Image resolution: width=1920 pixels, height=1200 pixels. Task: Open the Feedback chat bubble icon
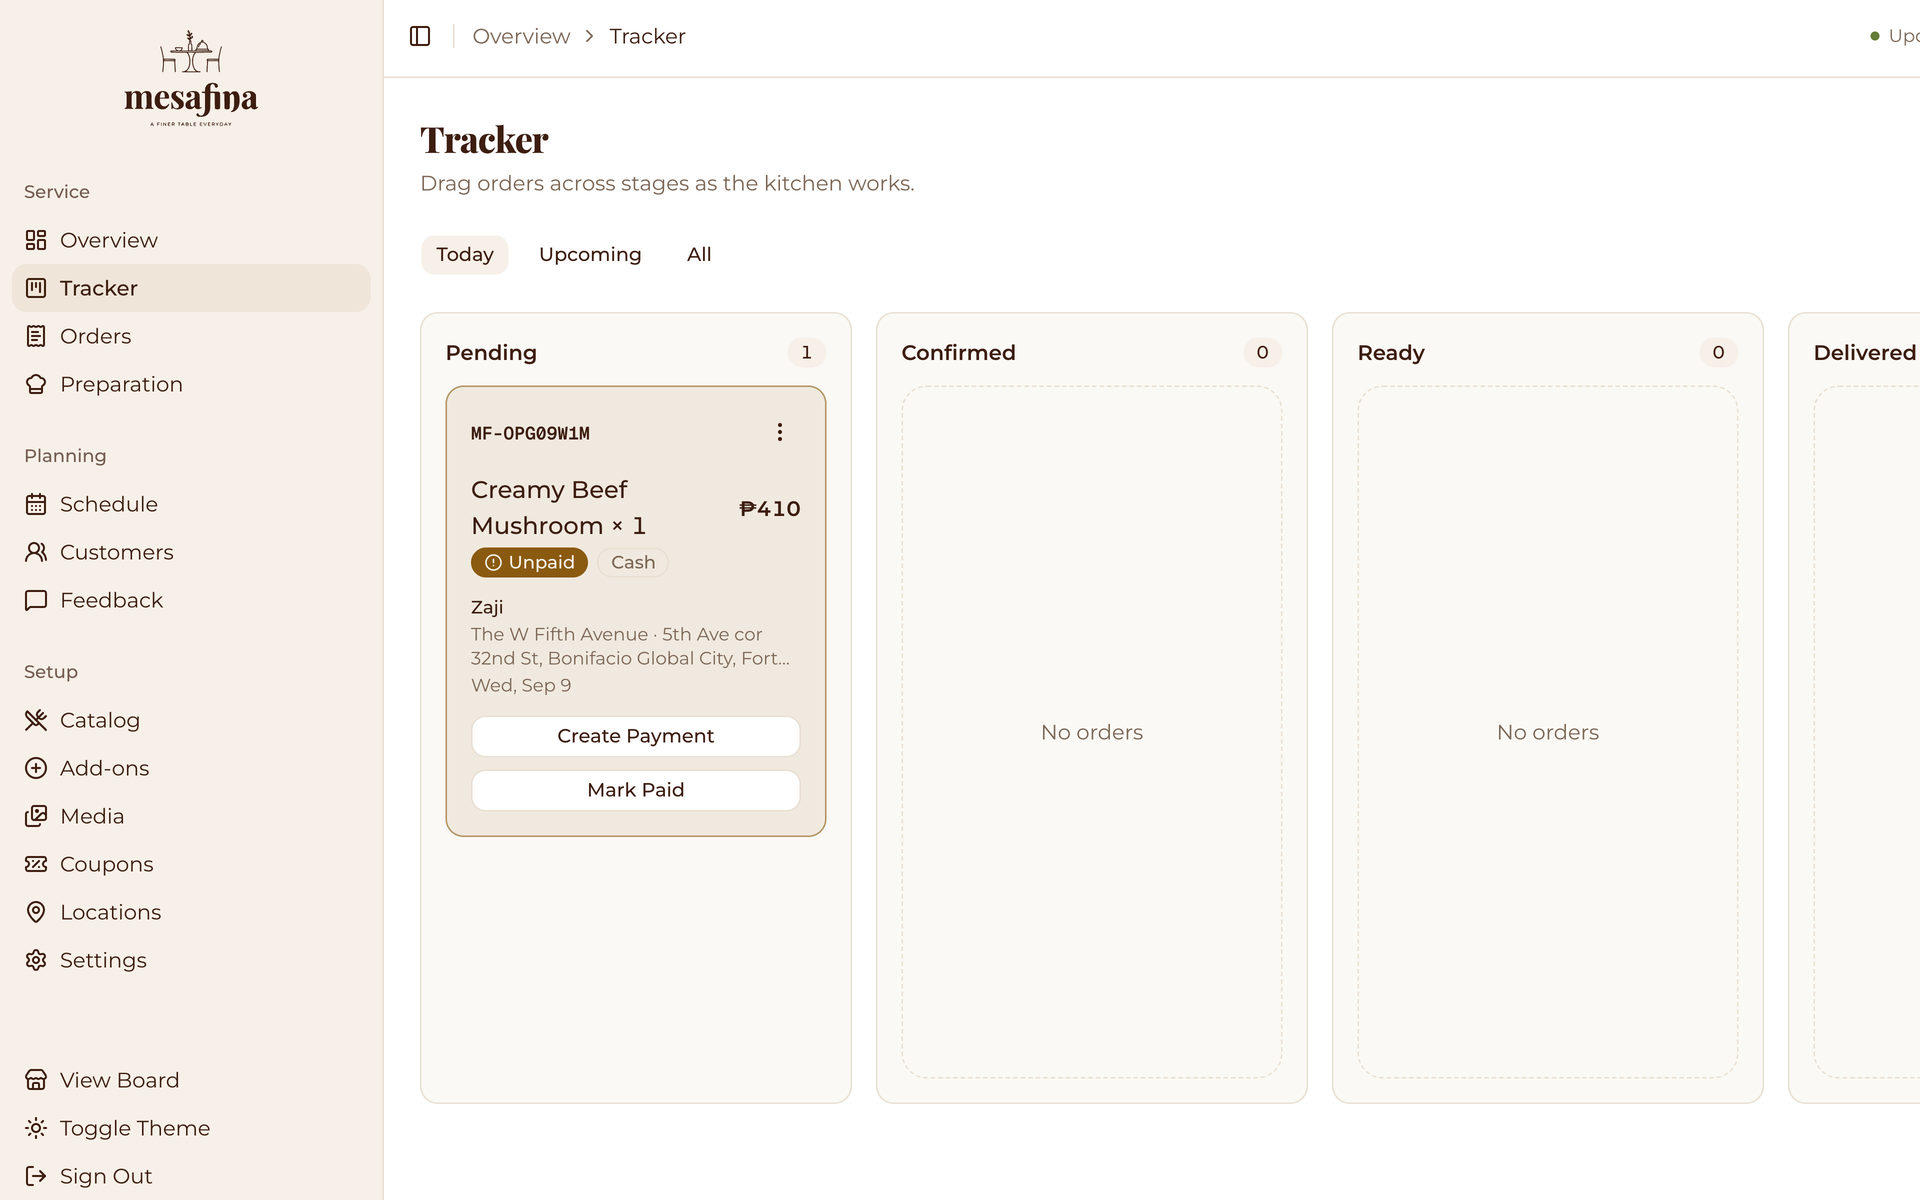36,600
